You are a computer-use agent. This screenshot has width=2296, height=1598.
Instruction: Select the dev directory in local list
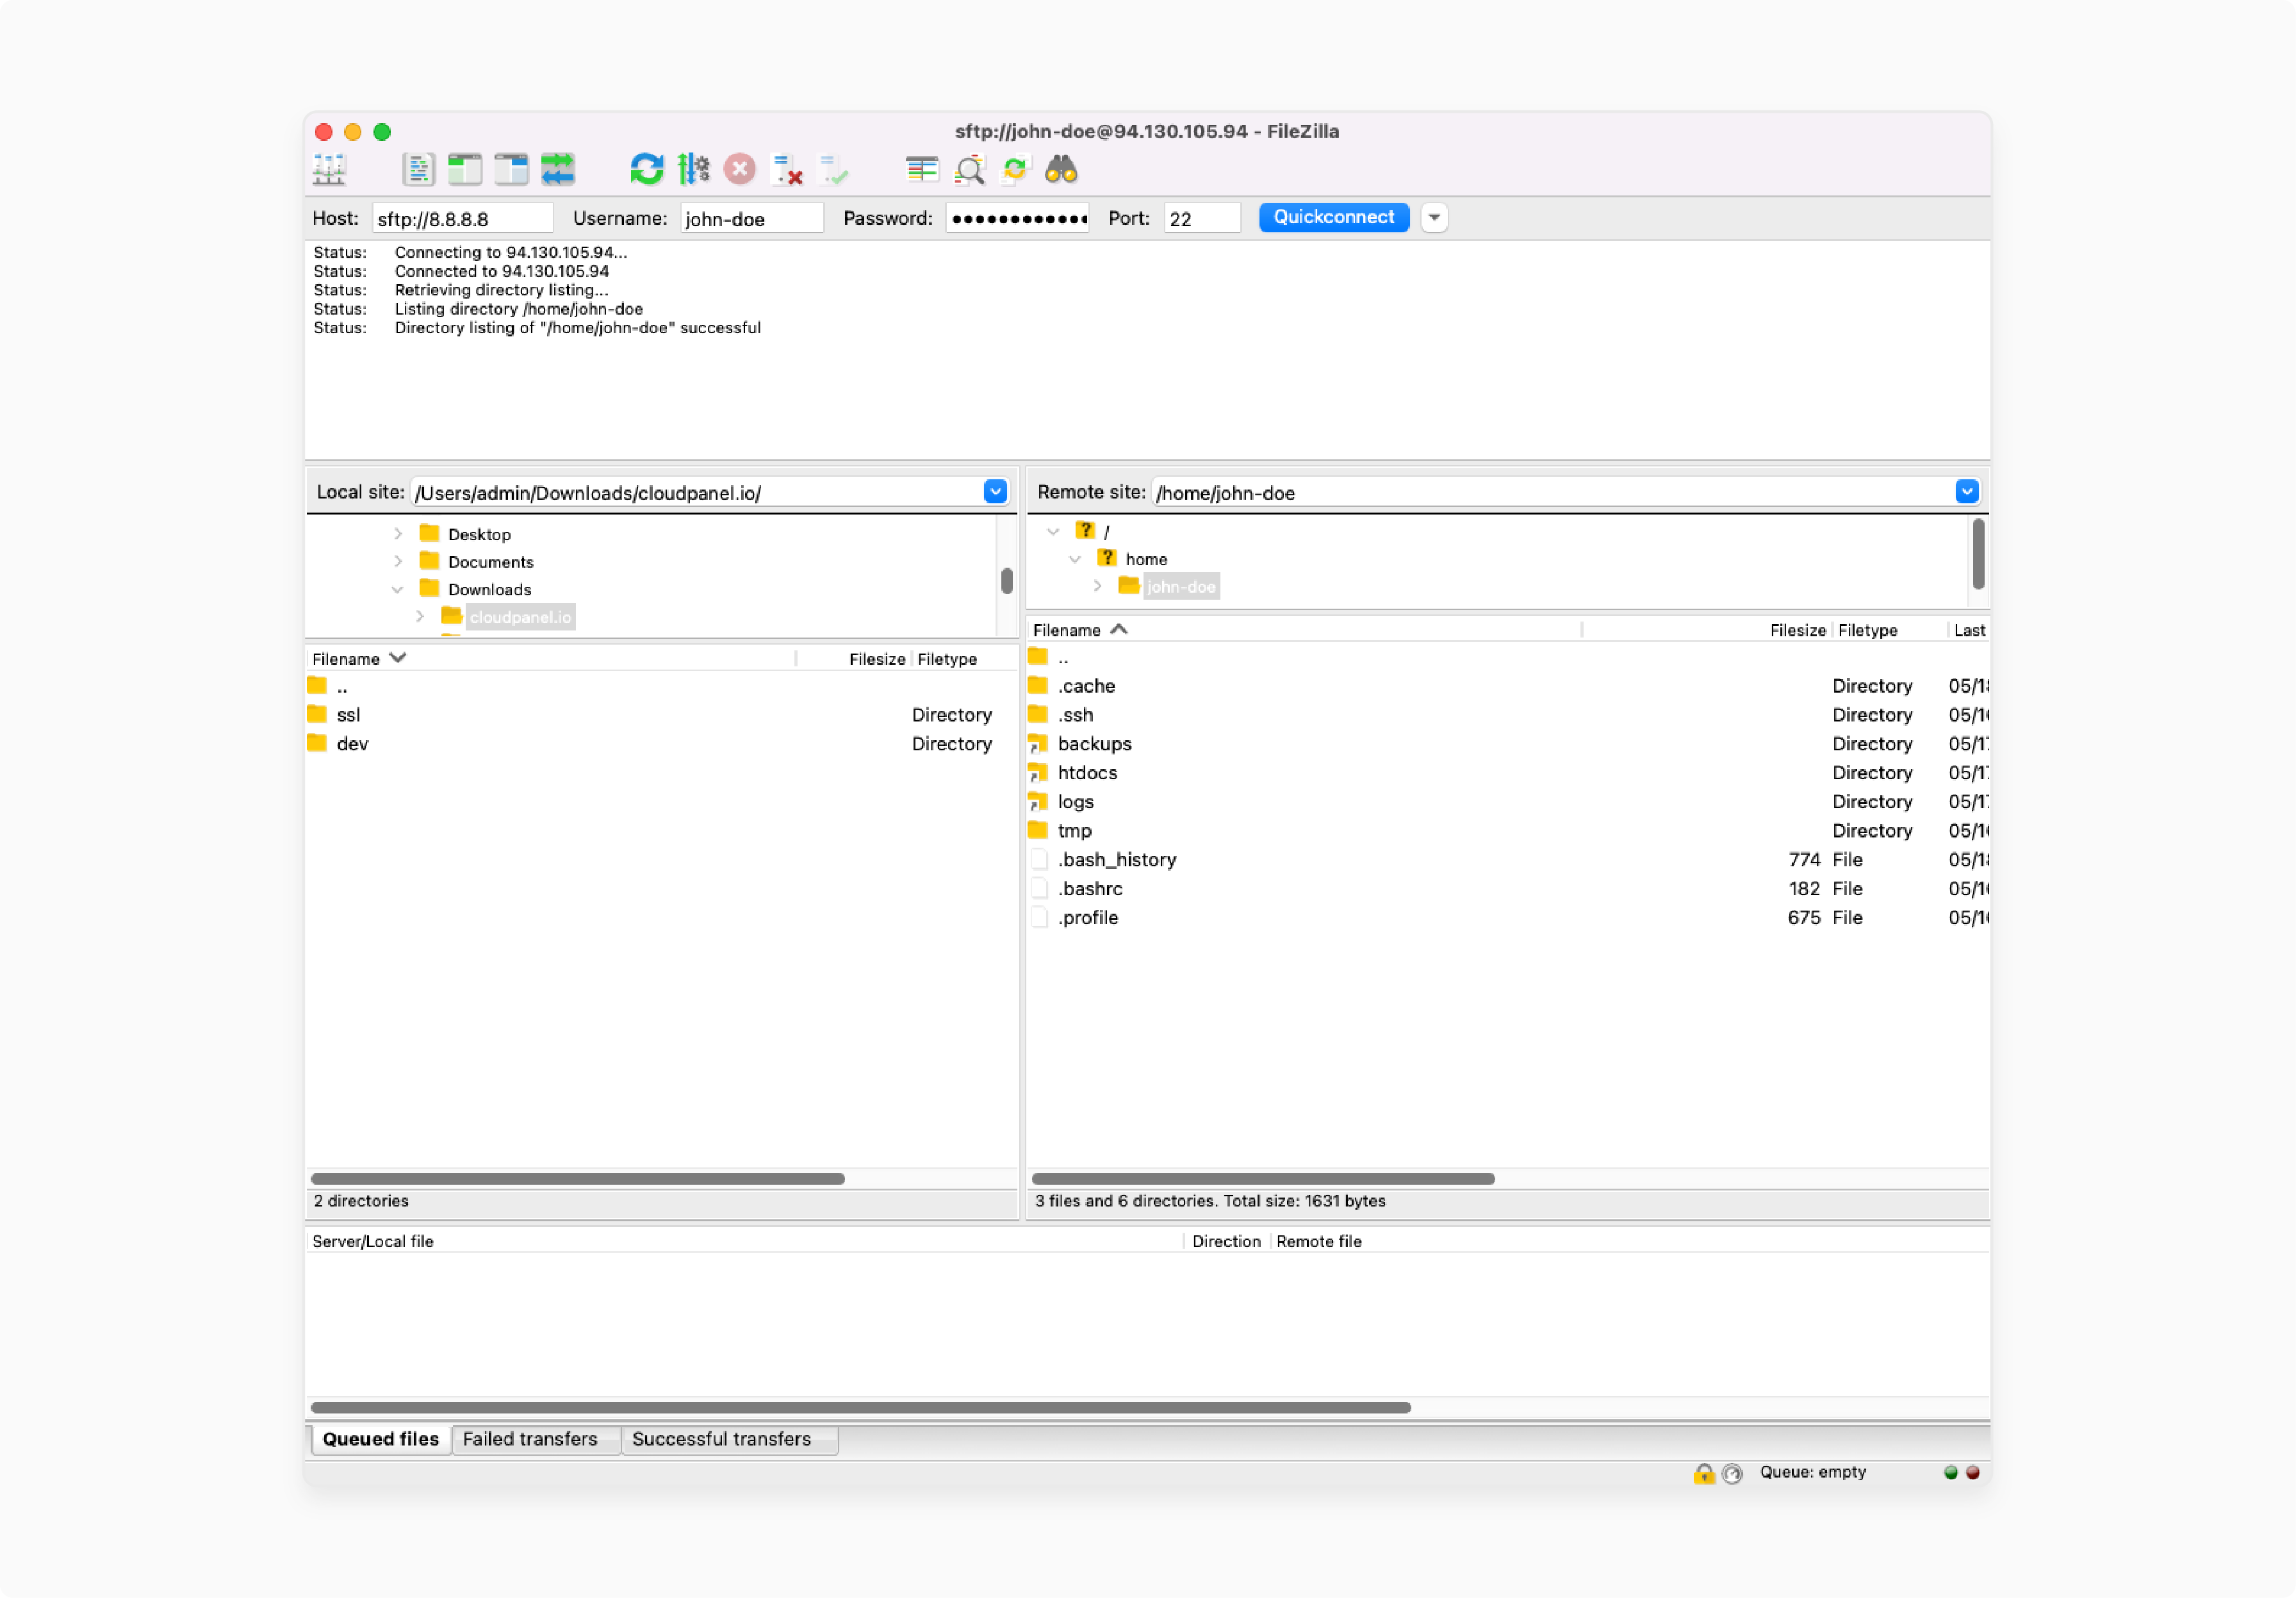(x=662, y=744)
